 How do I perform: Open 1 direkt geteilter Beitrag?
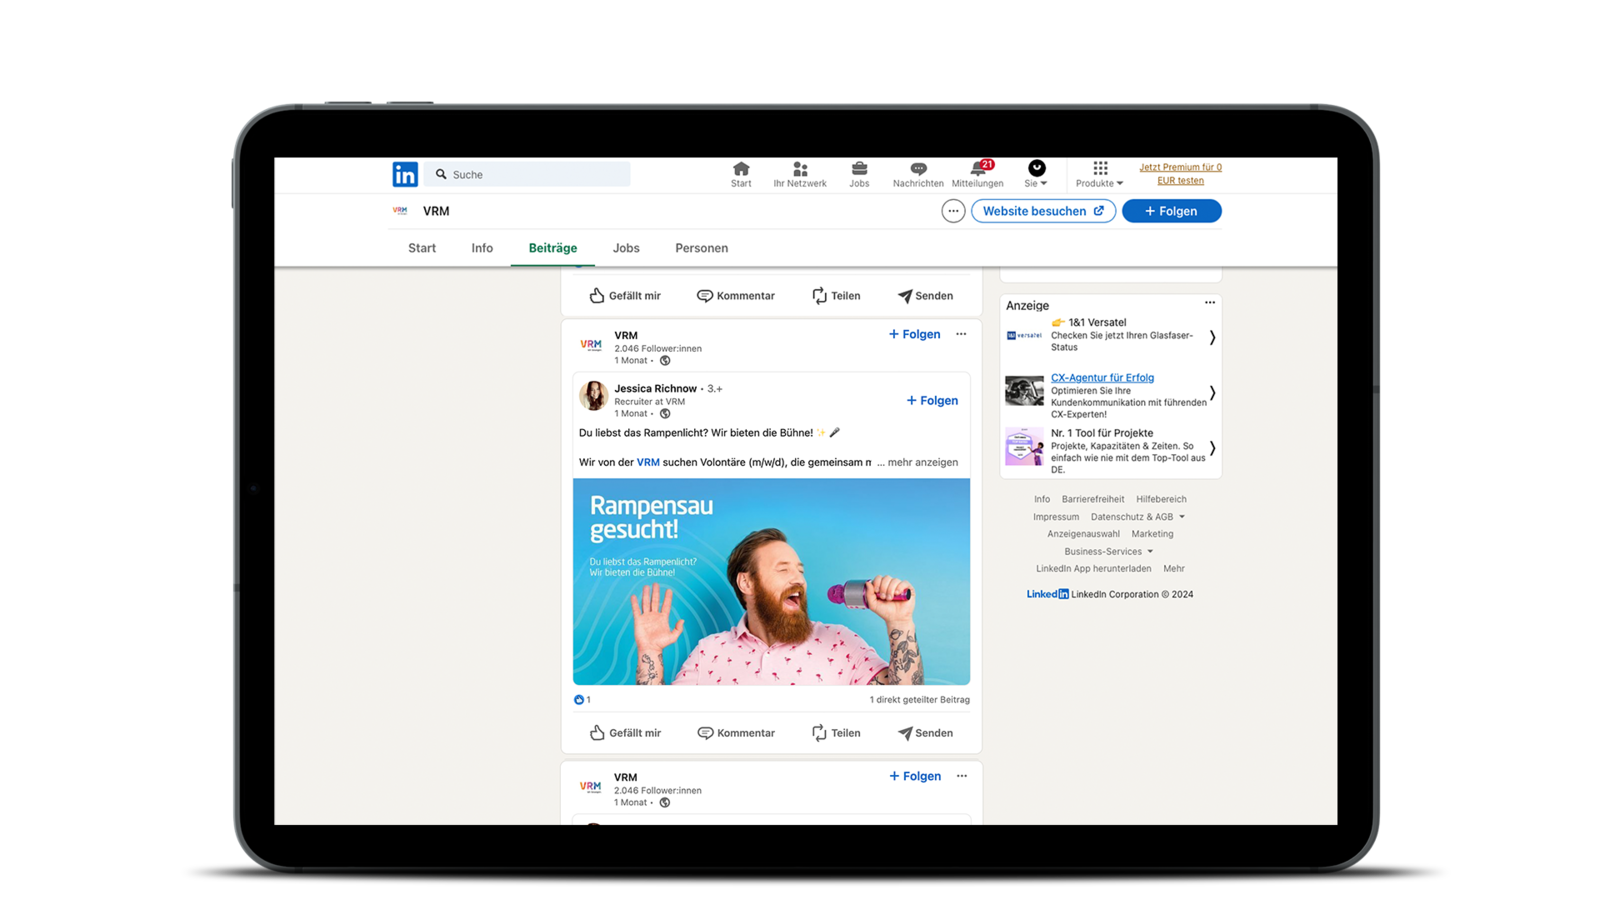point(919,700)
